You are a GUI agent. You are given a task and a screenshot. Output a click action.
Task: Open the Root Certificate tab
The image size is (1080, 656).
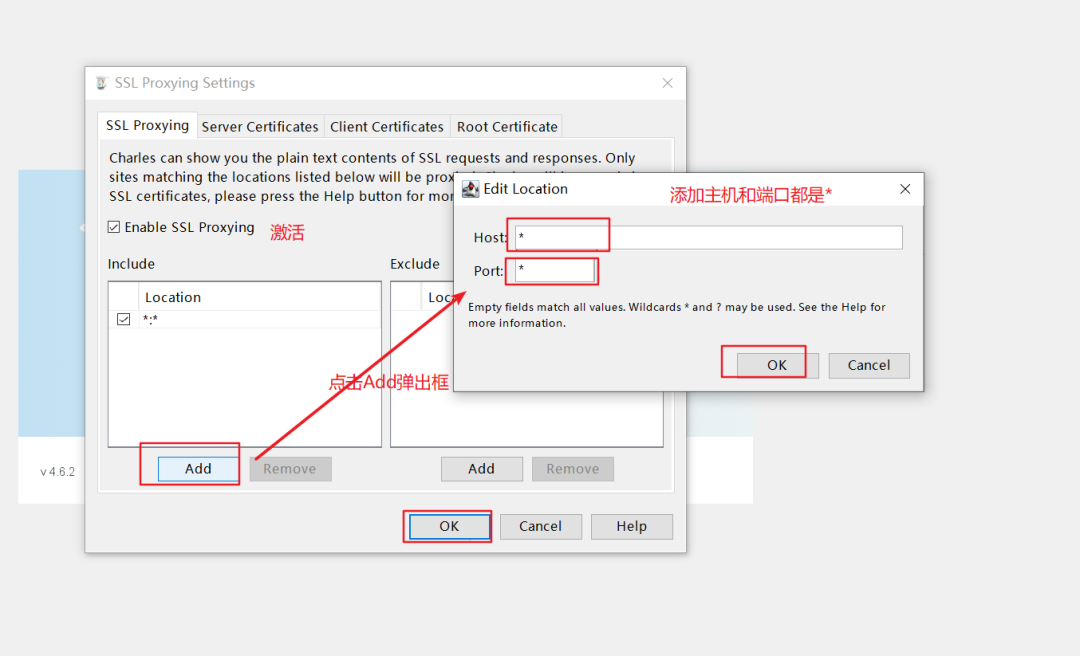(x=507, y=127)
